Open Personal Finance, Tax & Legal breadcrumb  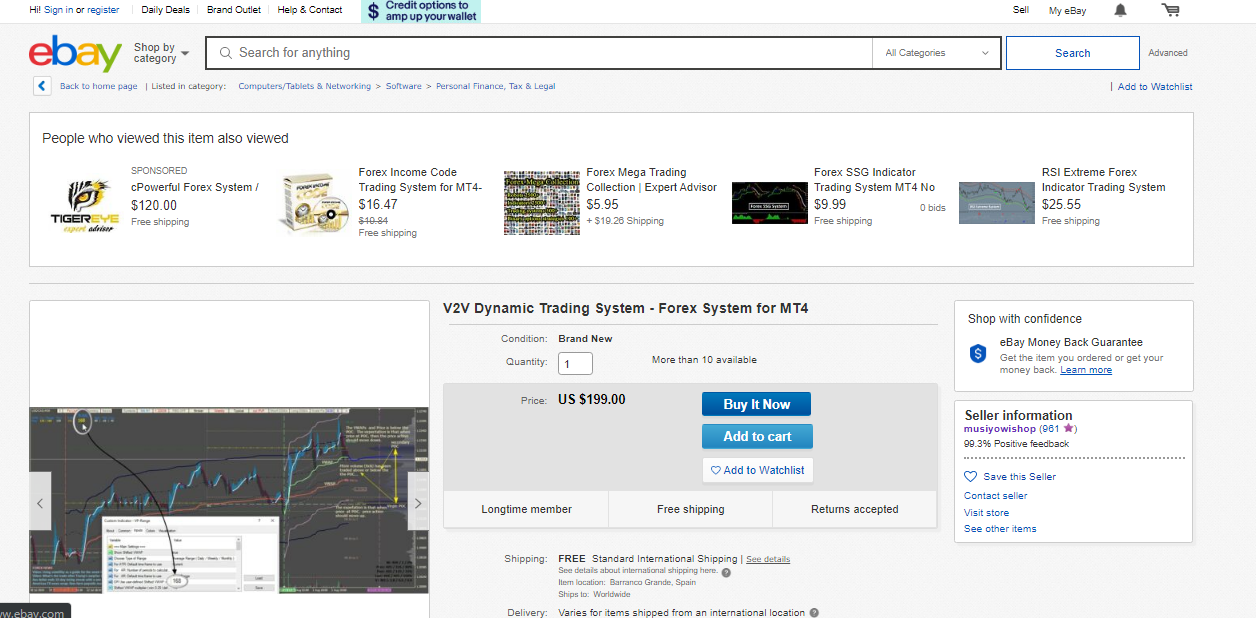click(496, 86)
